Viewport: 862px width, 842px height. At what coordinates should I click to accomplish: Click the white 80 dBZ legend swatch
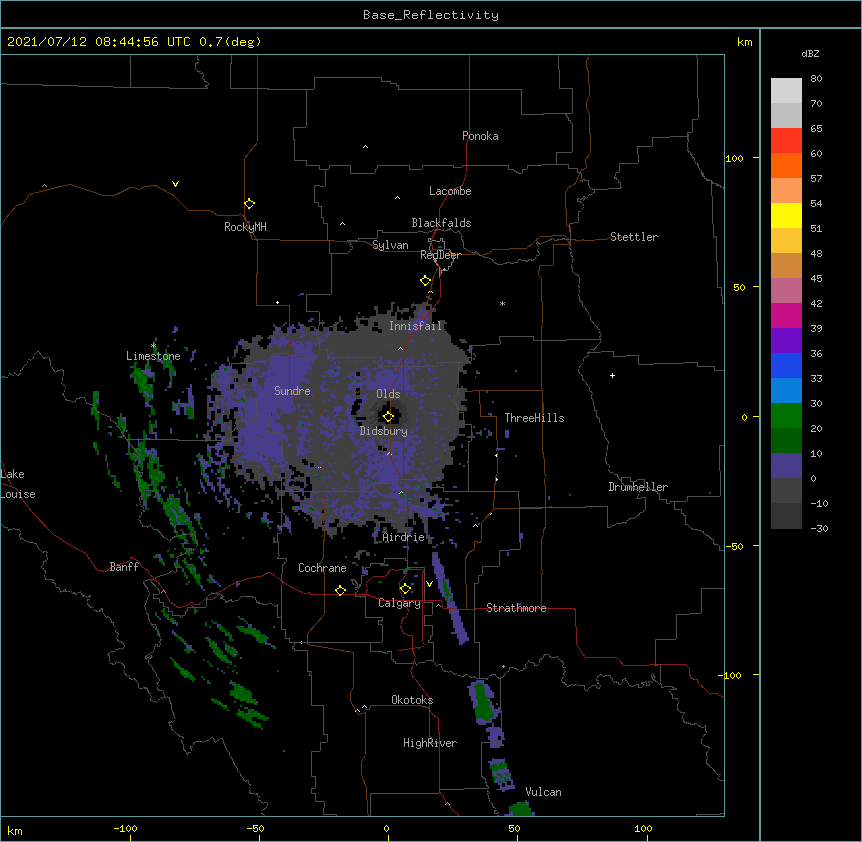[786, 90]
